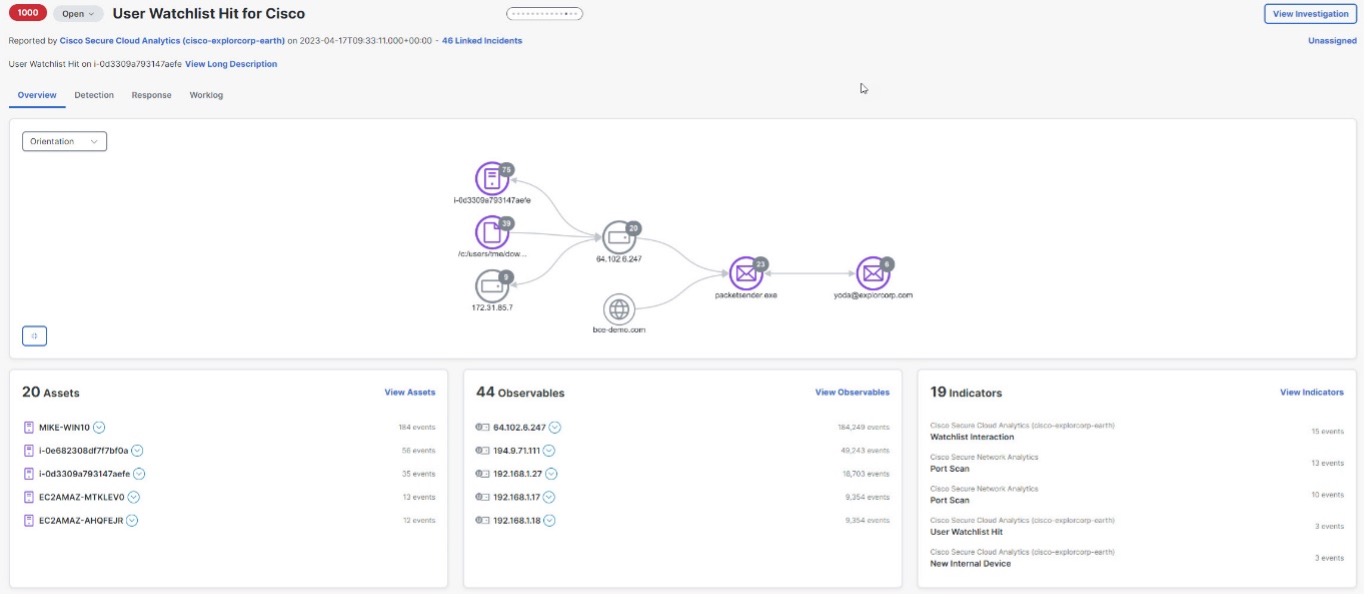Click the MIKE-WIN10 asset device icon
Viewport: 1368px width, 598px height.
(x=29, y=427)
